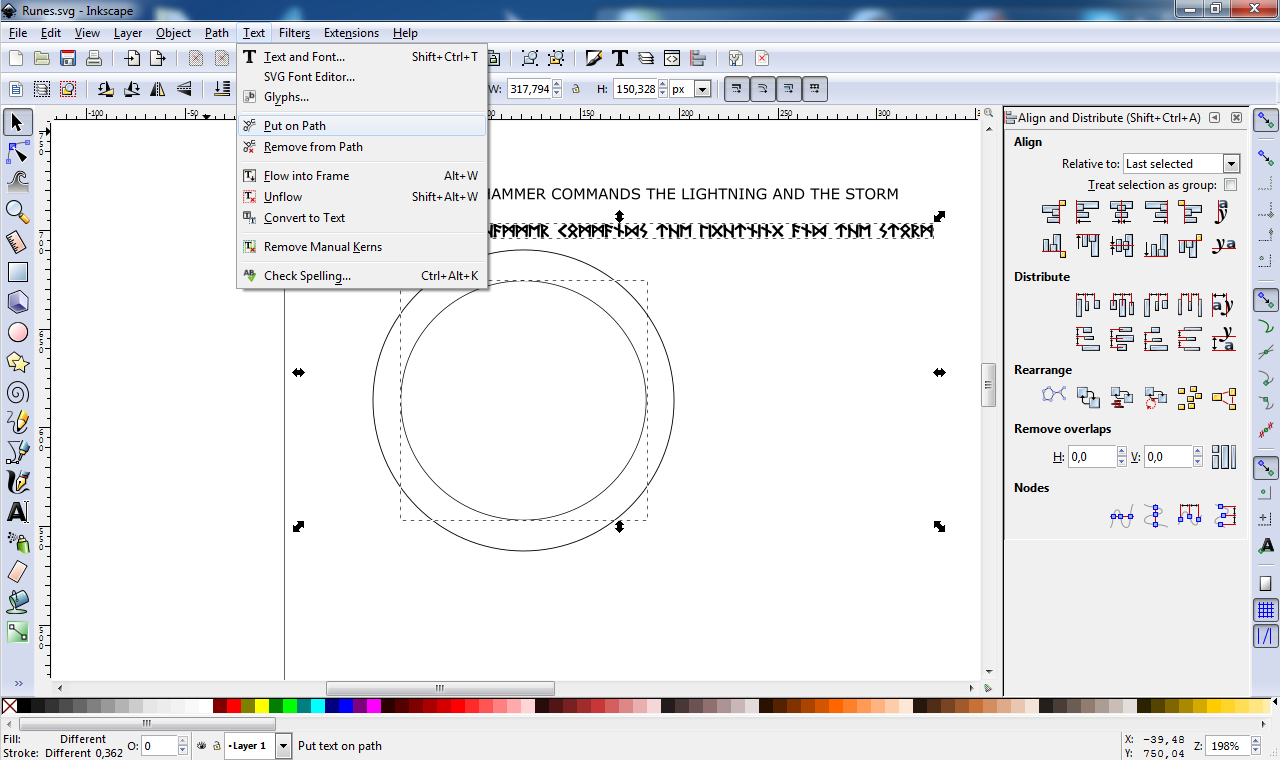Select the Selector arrow tool
The width and height of the screenshot is (1280, 760).
17,123
